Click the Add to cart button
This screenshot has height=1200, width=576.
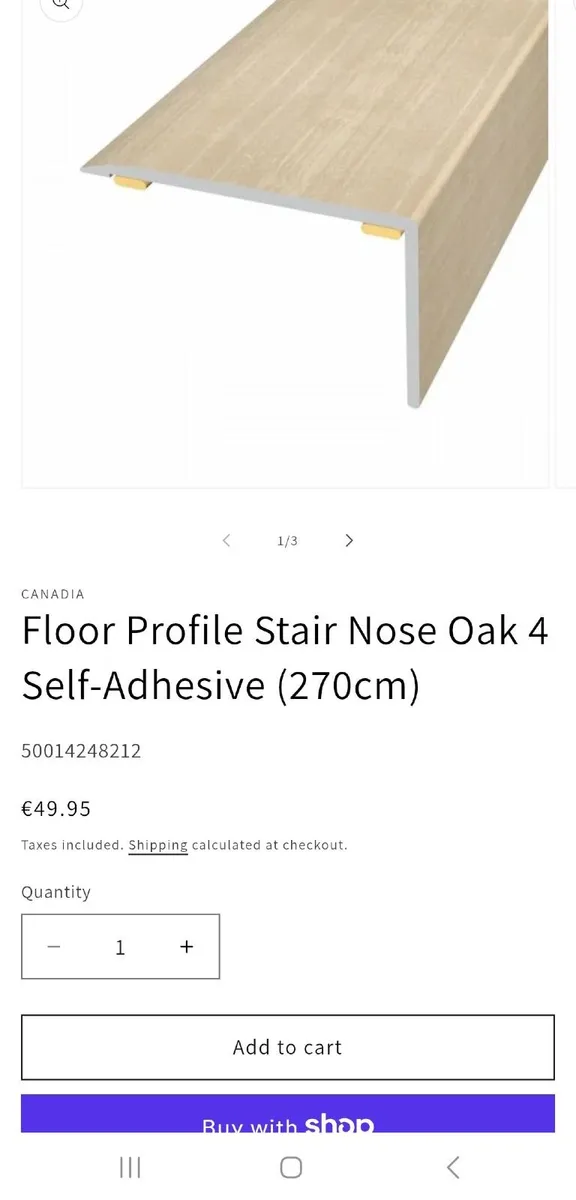pos(288,1047)
